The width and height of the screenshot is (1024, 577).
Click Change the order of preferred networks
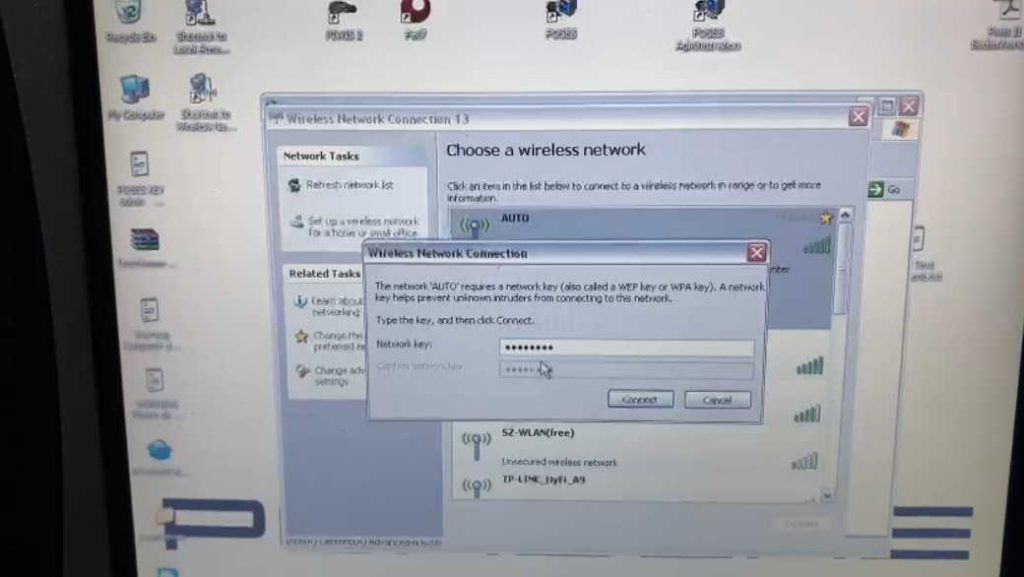(x=329, y=341)
